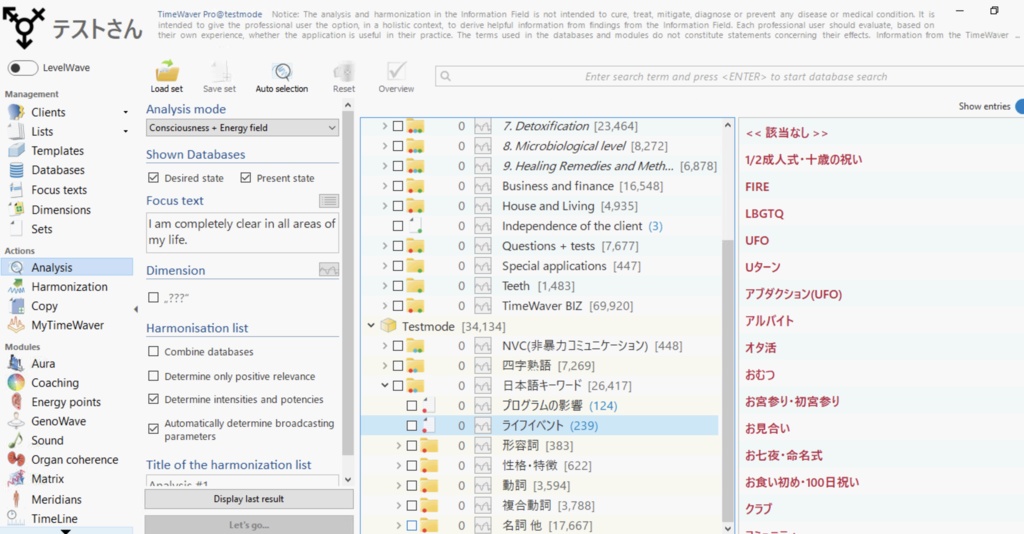Open the Energy points module
The image size is (1024, 534).
click(66, 402)
